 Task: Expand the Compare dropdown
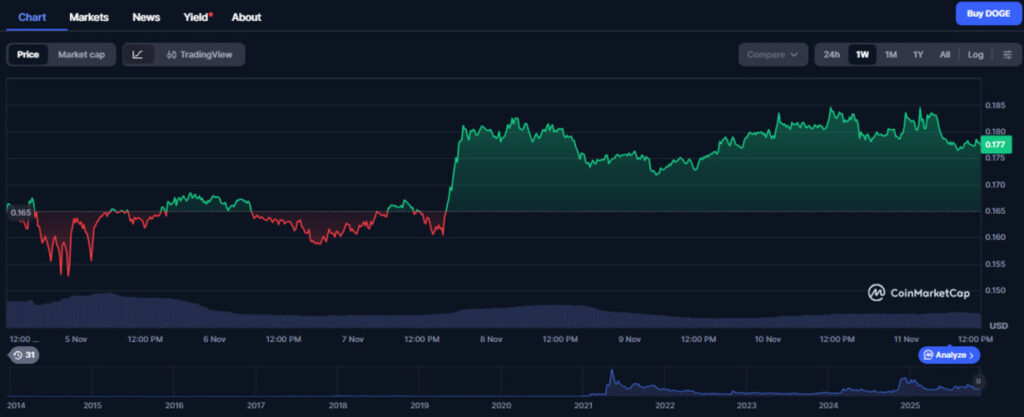[773, 55]
